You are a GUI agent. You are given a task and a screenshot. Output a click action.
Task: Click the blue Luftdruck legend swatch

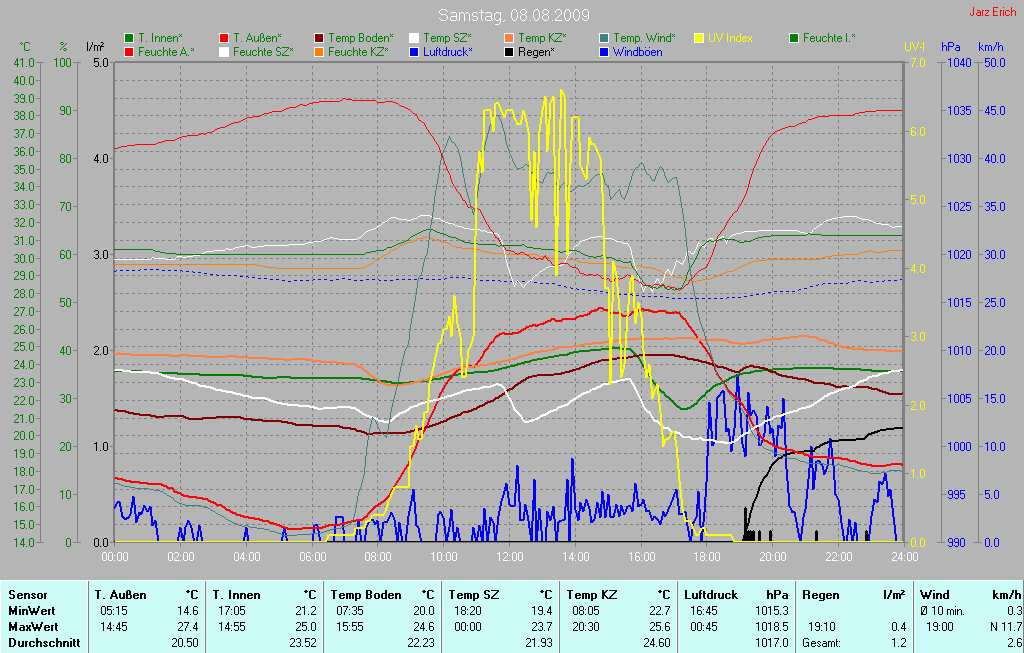click(x=414, y=52)
